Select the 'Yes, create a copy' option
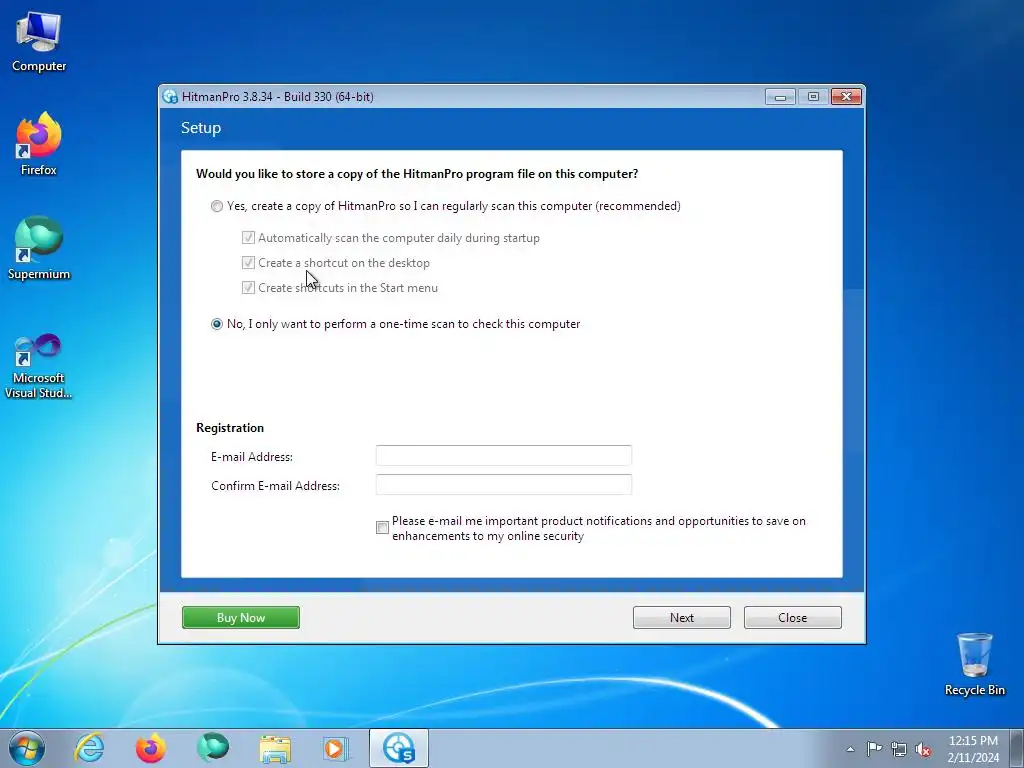Image resolution: width=1024 pixels, height=768 pixels. (x=445, y=206)
